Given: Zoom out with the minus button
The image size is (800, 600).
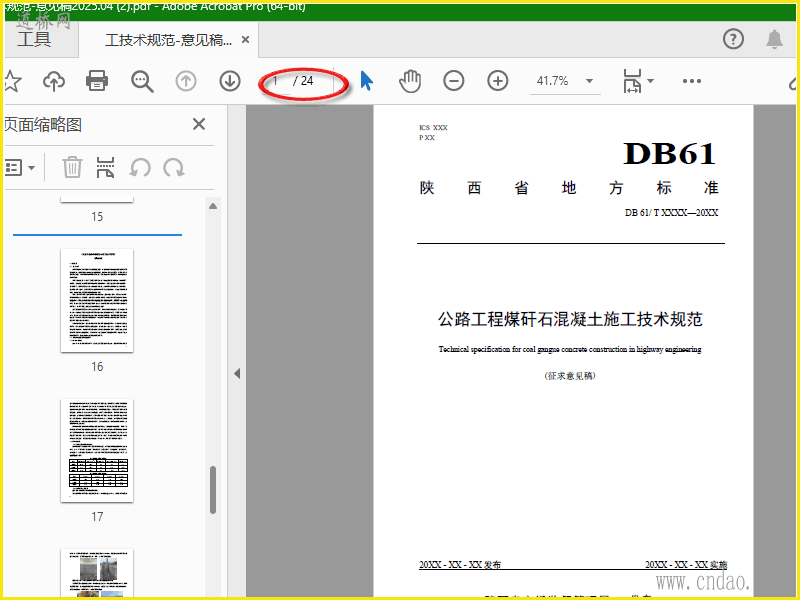Looking at the screenshot, I should tap(454, 81).
